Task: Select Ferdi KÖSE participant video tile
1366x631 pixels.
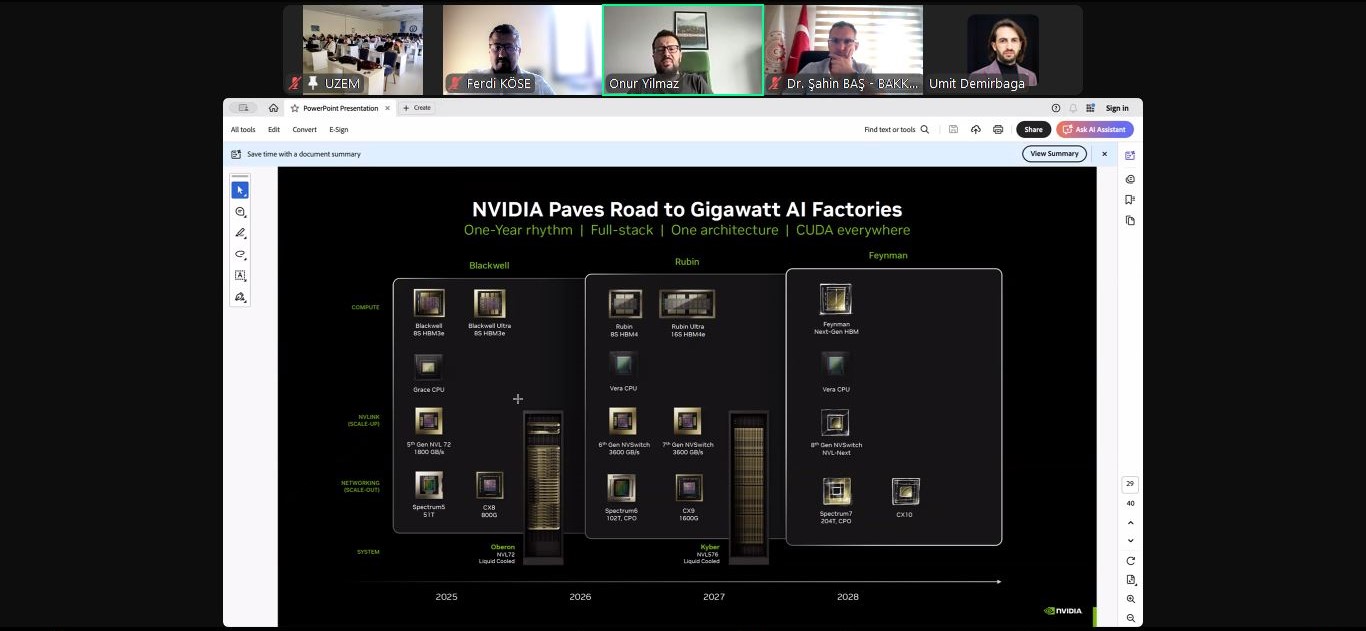Action: click(x=522, y=50)
